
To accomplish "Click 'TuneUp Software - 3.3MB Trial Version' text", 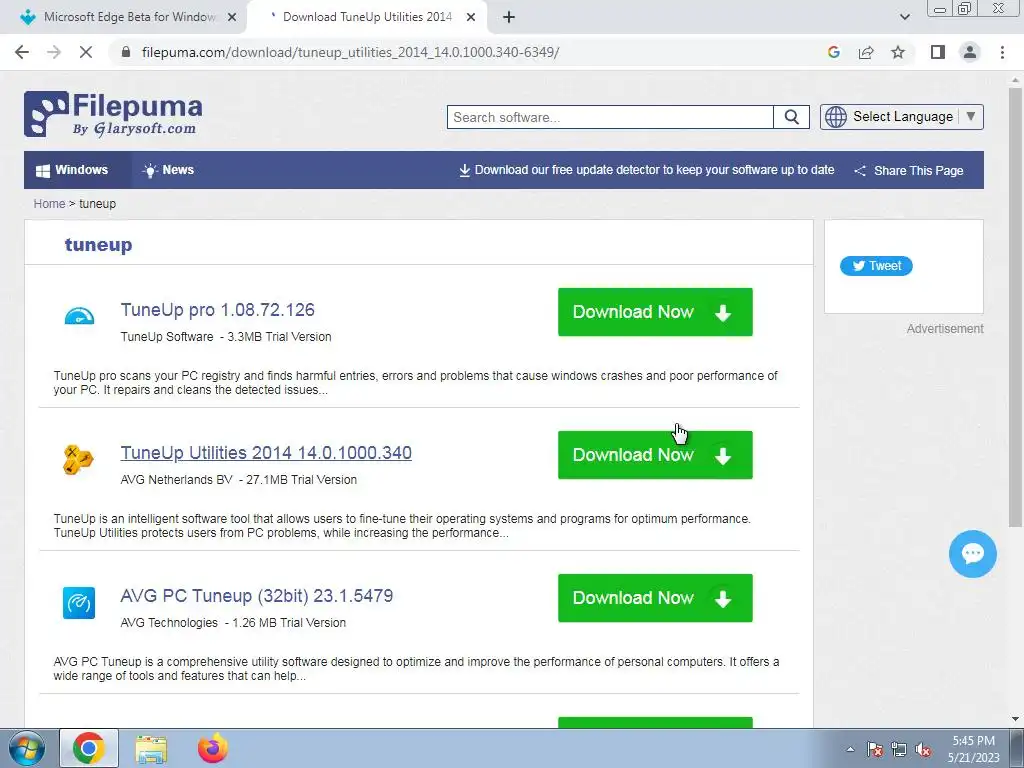I will tap(226, 337).
